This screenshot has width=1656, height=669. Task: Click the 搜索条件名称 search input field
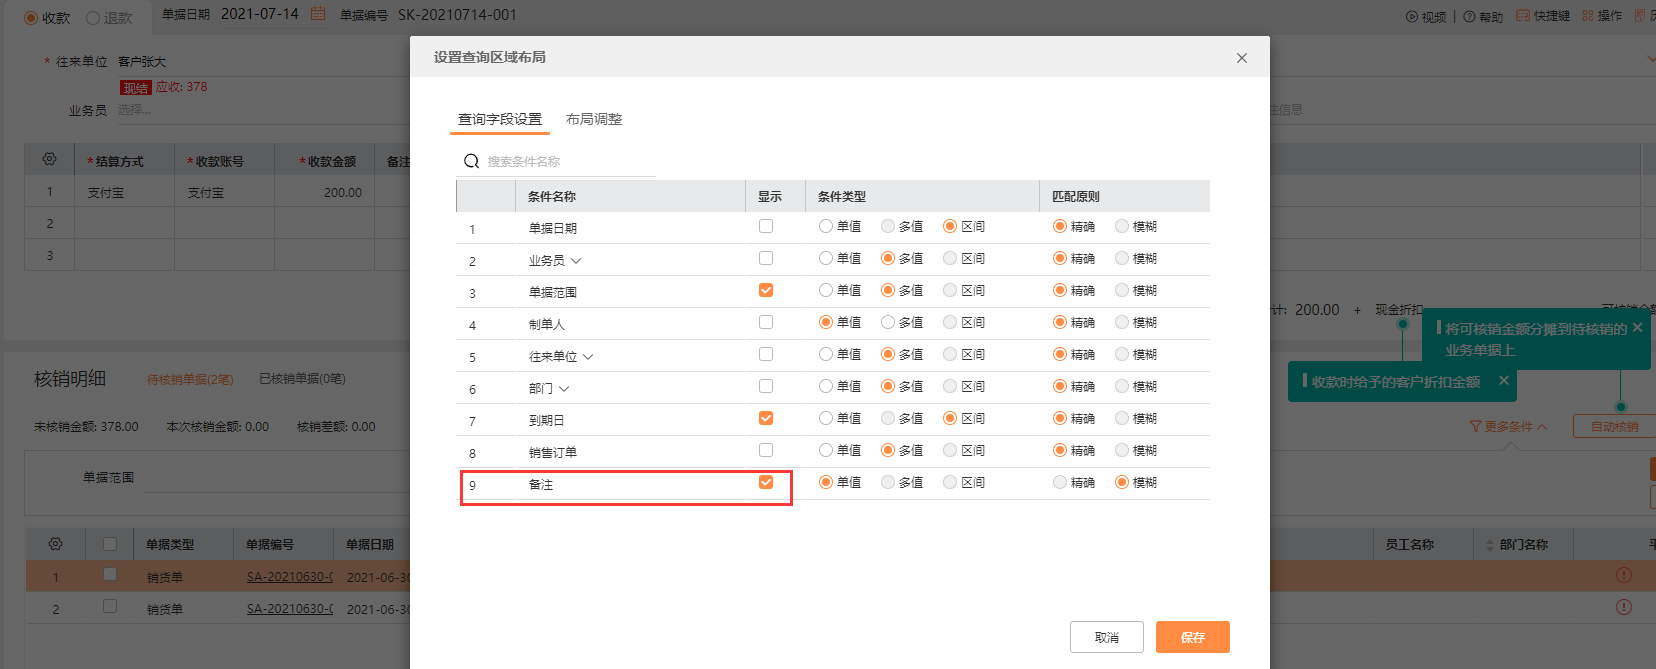point(565,161)
